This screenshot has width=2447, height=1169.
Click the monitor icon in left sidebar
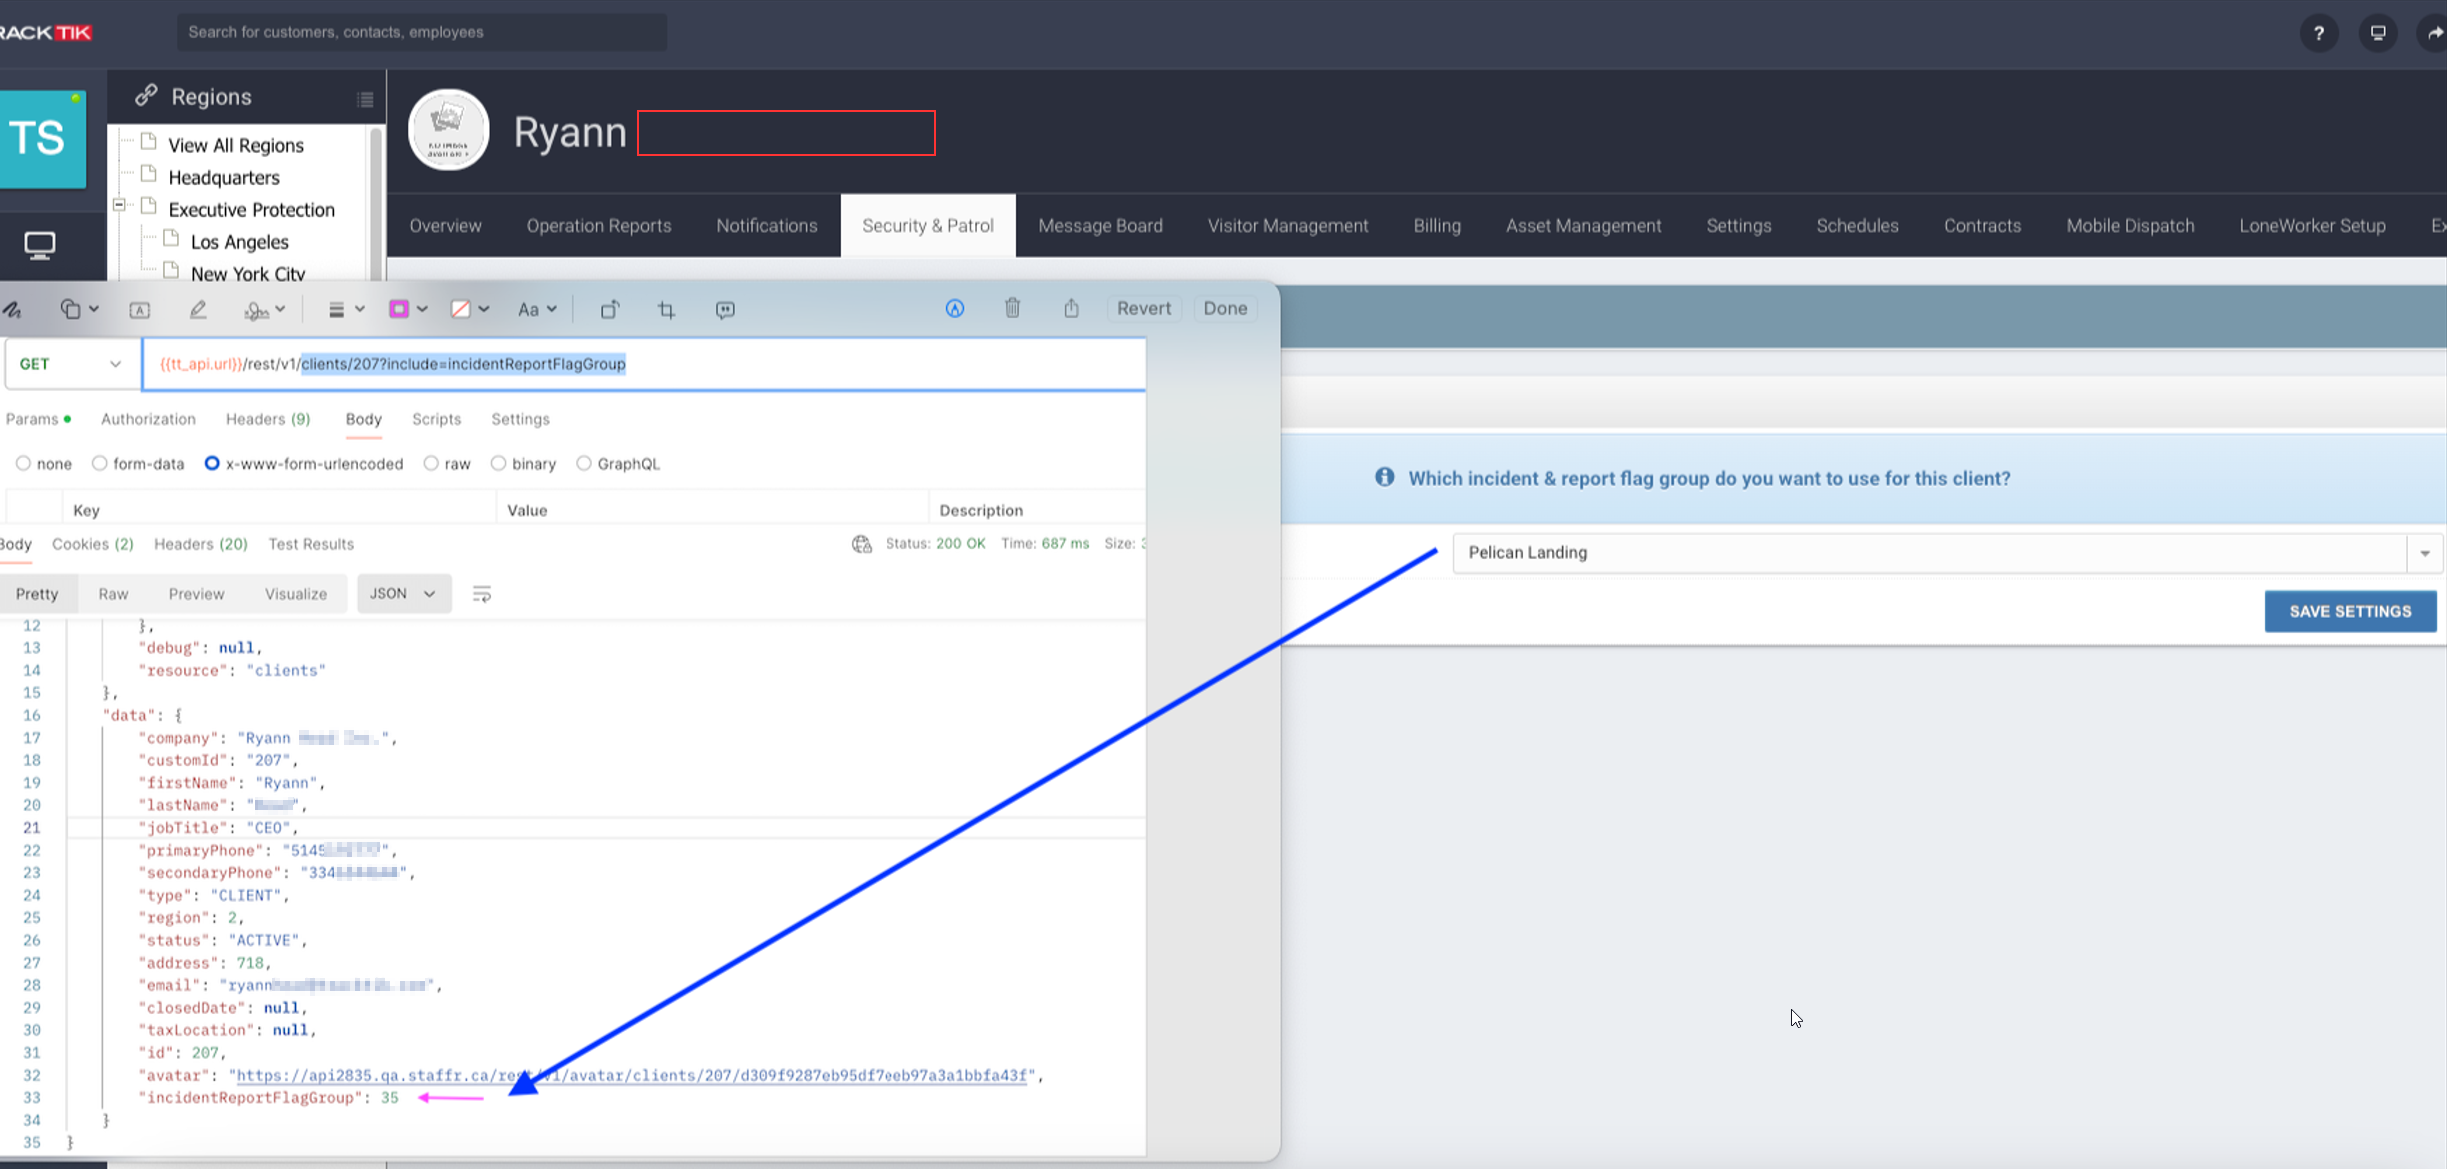[x=40, y=246]
